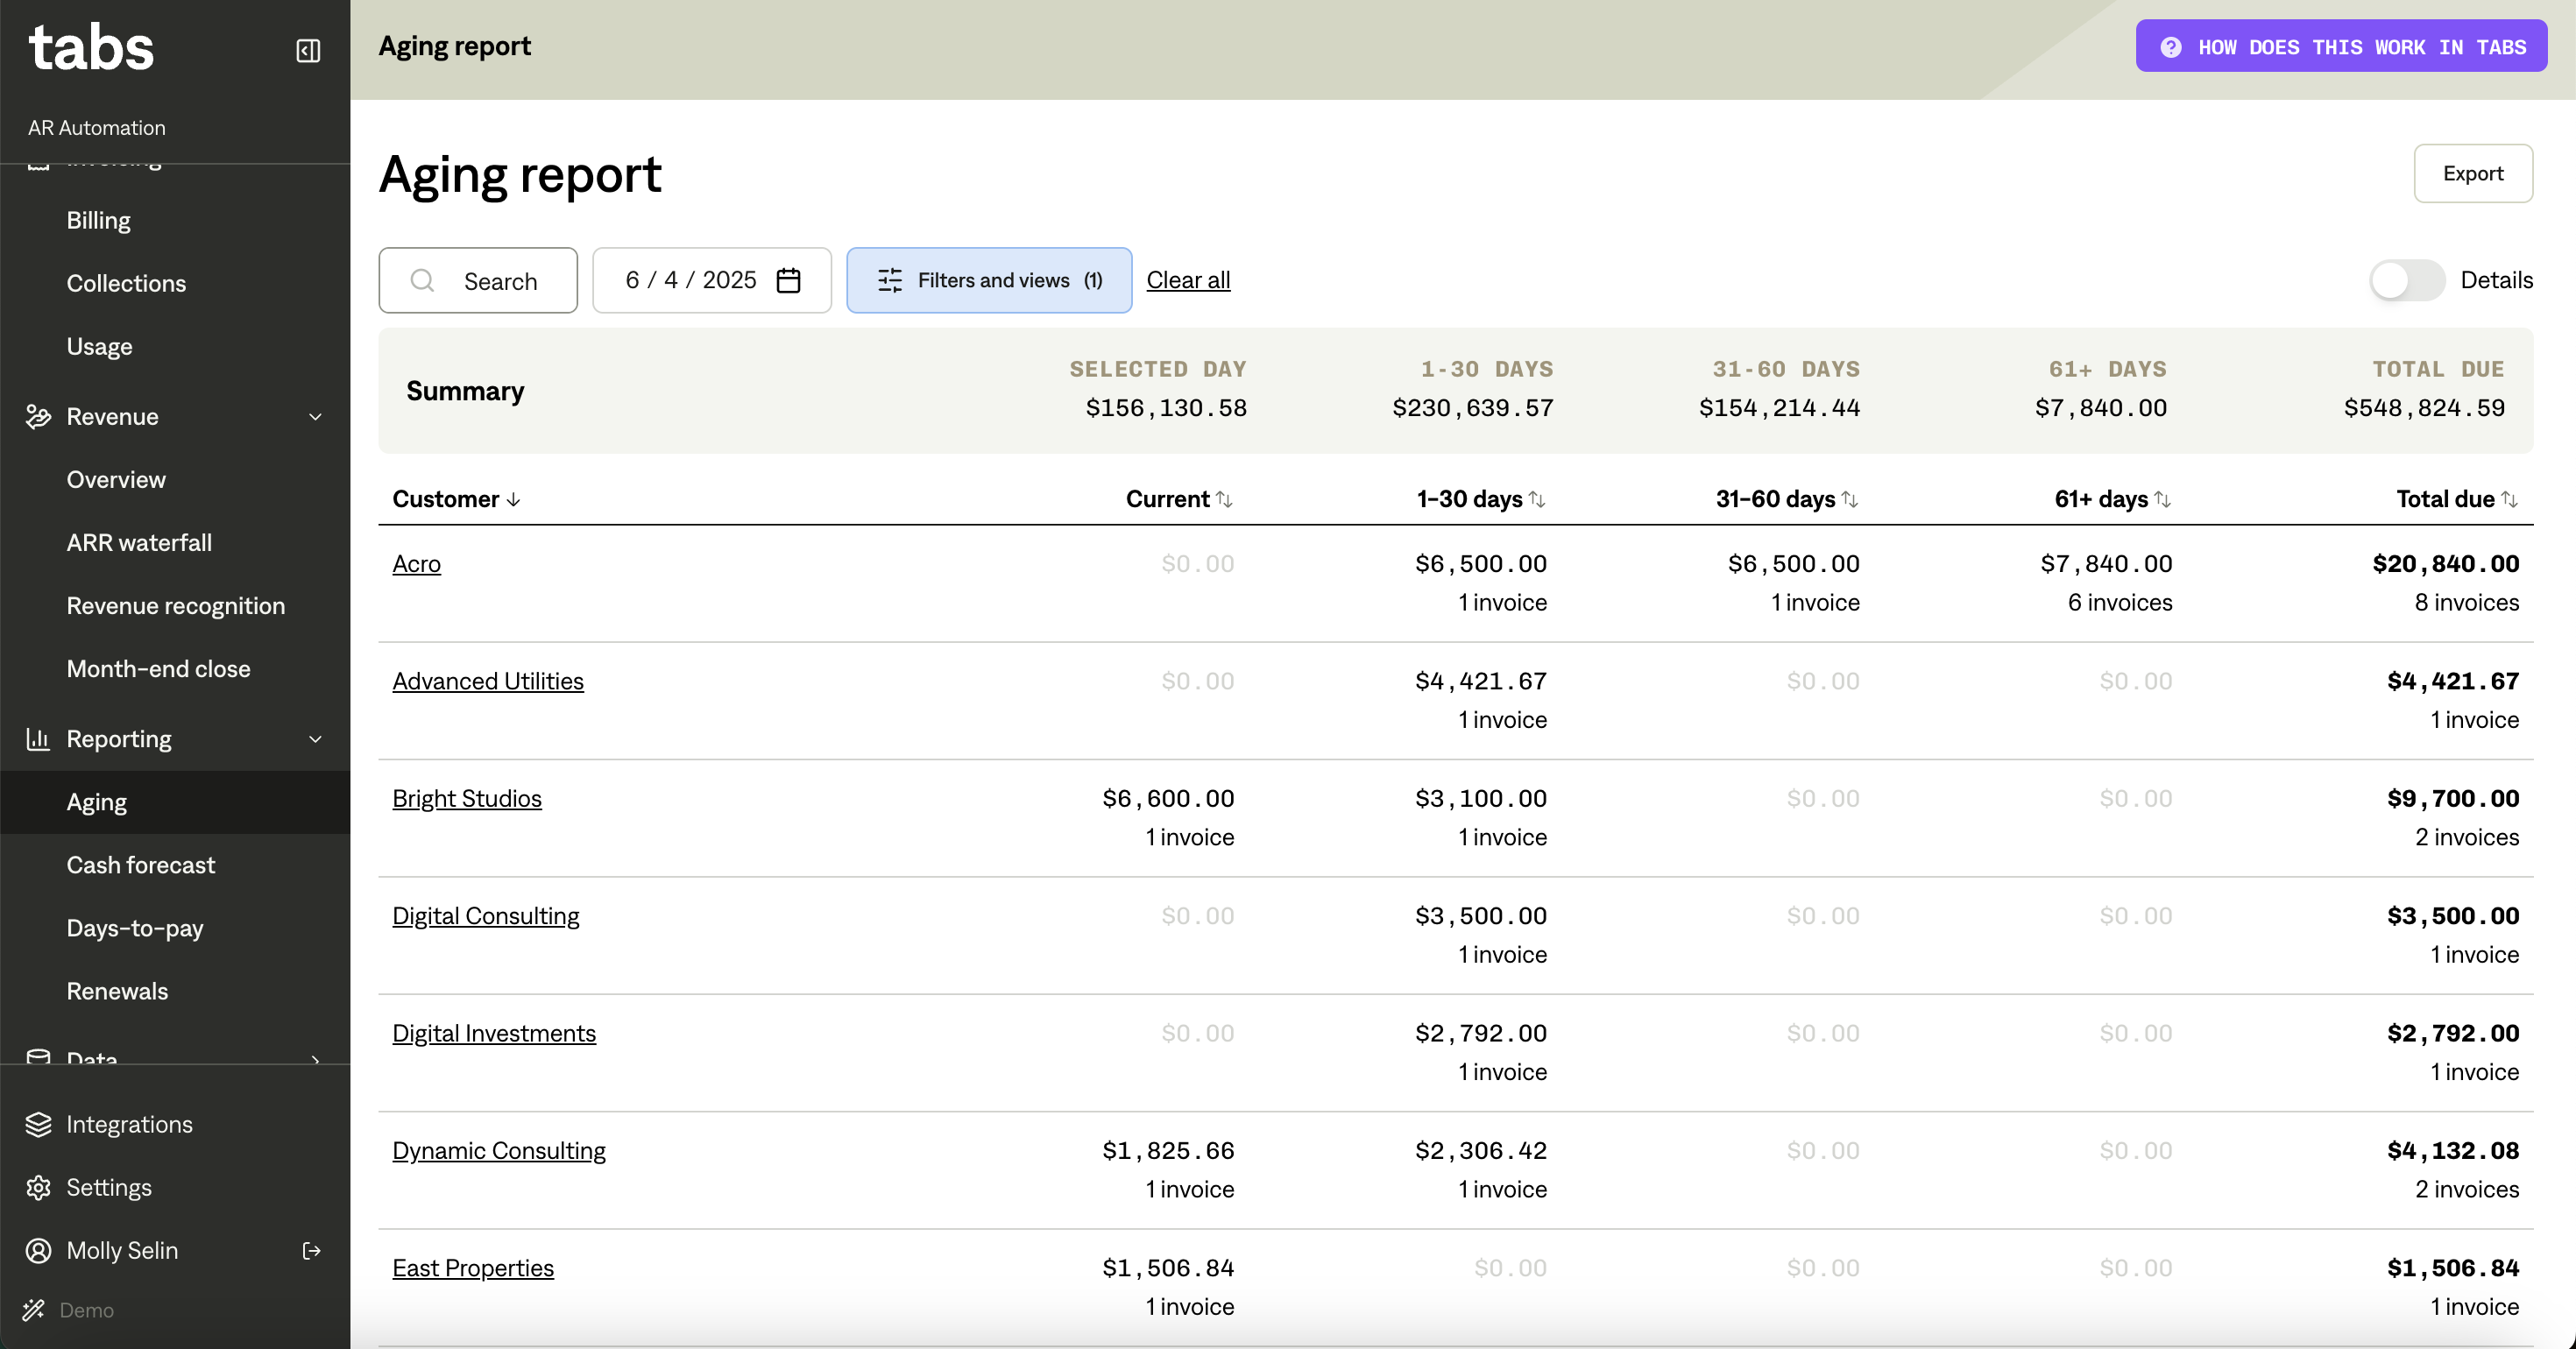Click Acro's 6 invoices under 61+ days
Viewport: 2576px width, 1349px height.
(x=2120, y=602)
